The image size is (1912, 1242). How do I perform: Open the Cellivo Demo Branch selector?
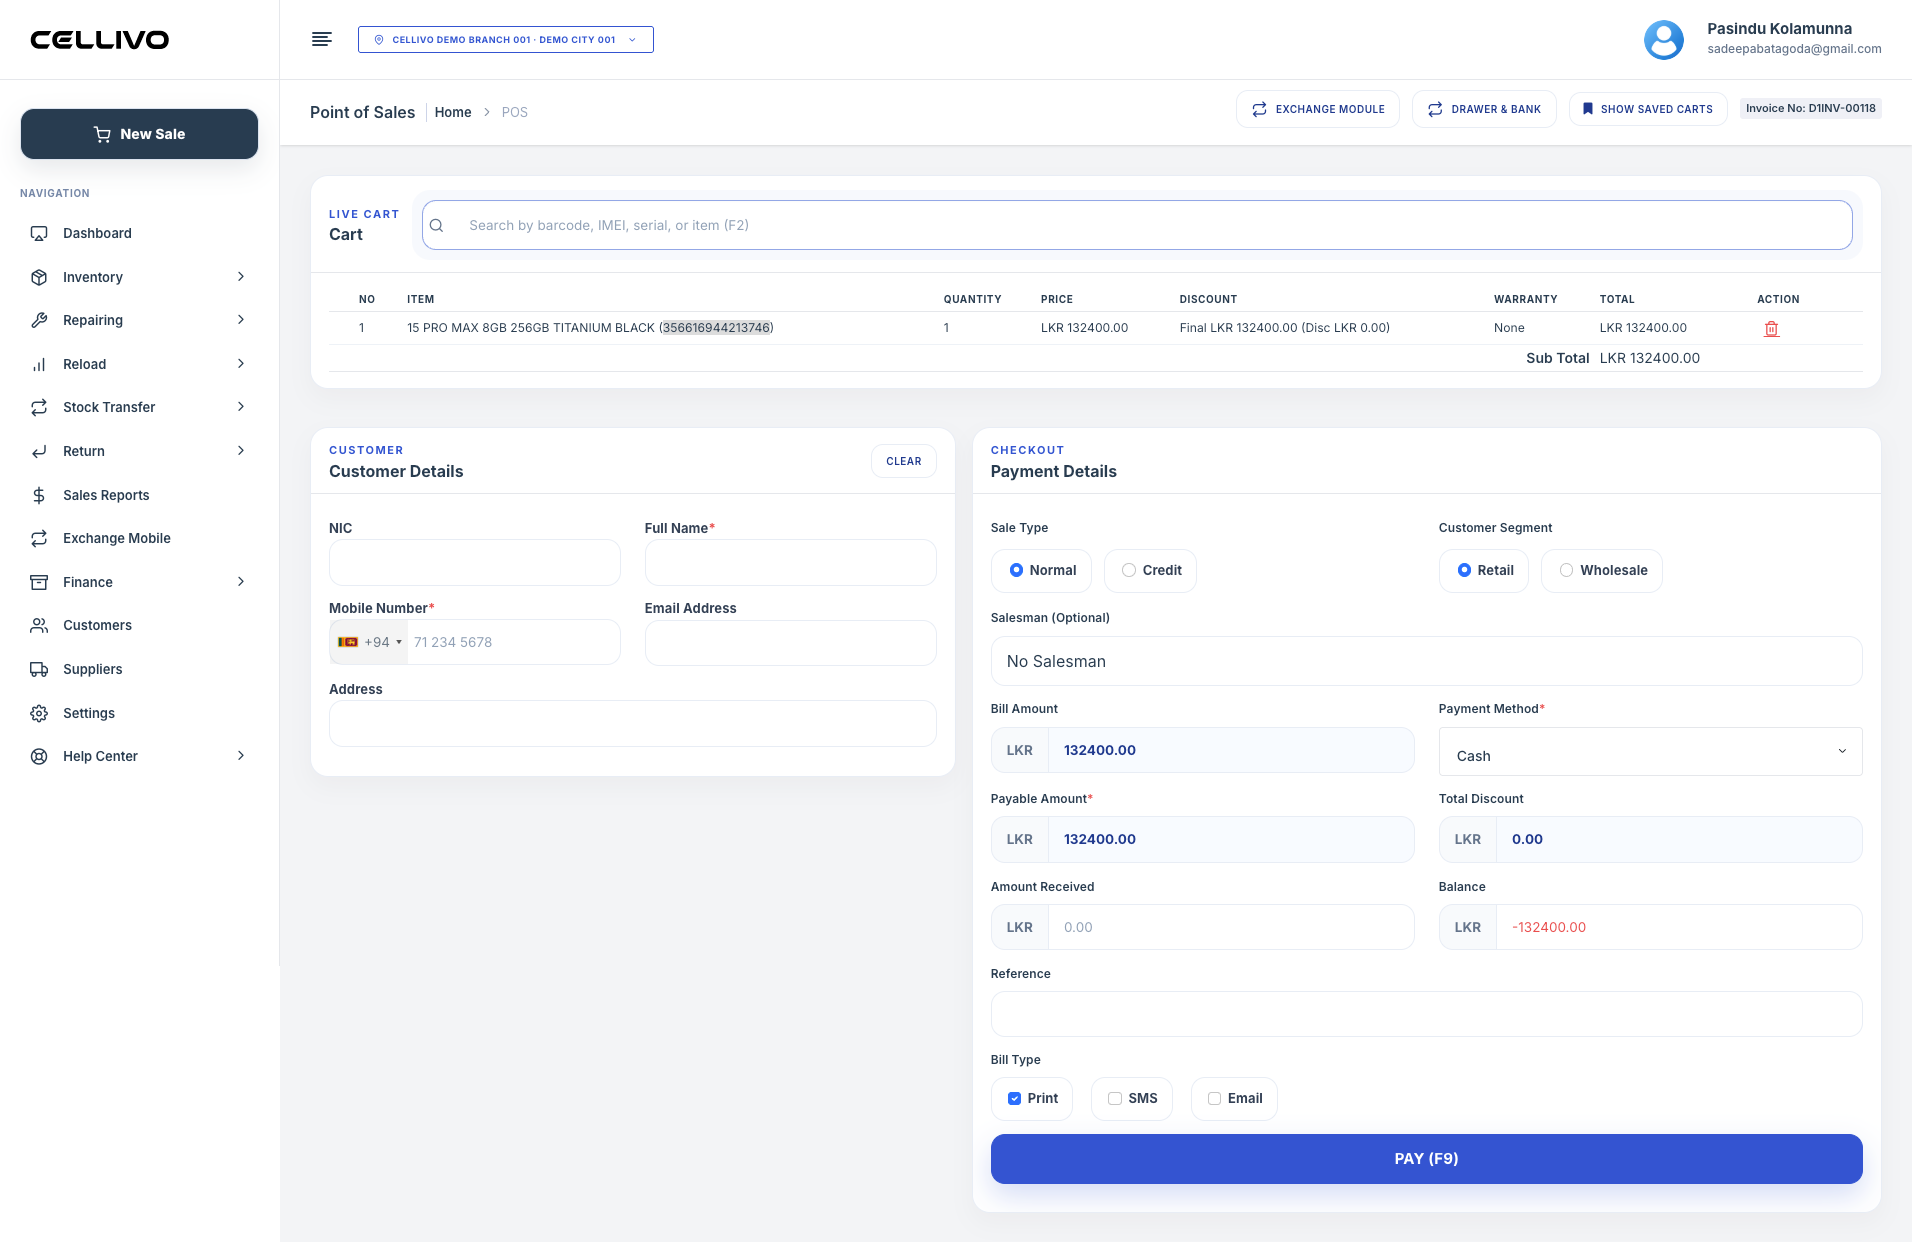tap(506, 40)
